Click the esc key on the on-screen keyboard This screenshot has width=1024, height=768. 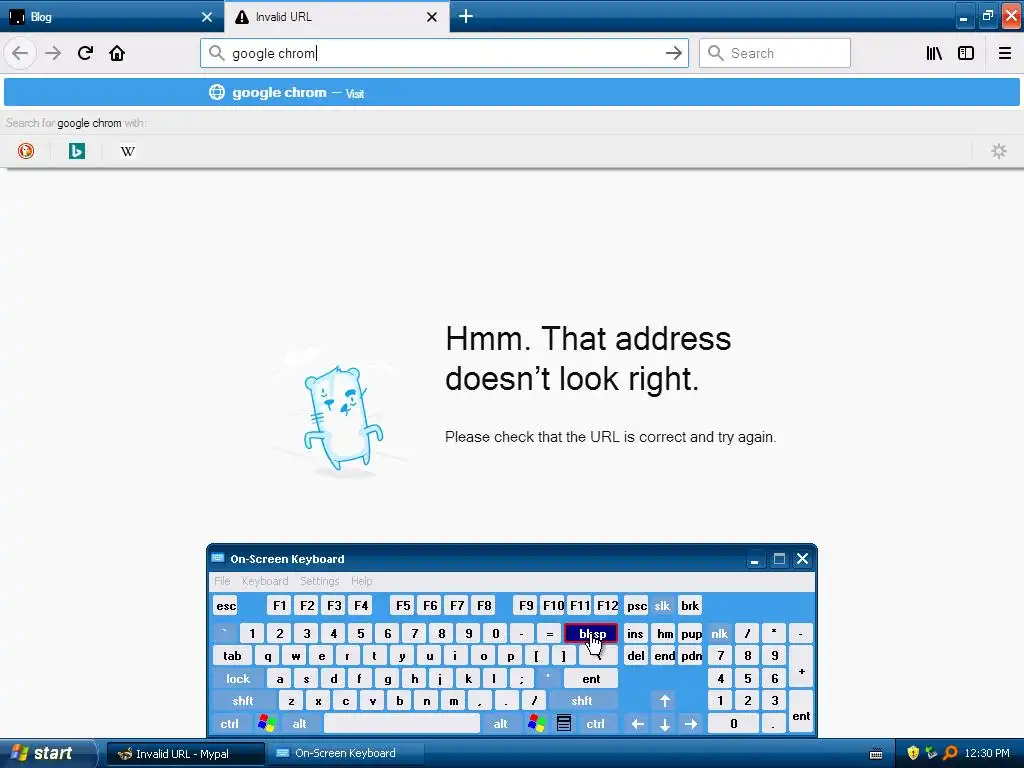click(226, 605)
